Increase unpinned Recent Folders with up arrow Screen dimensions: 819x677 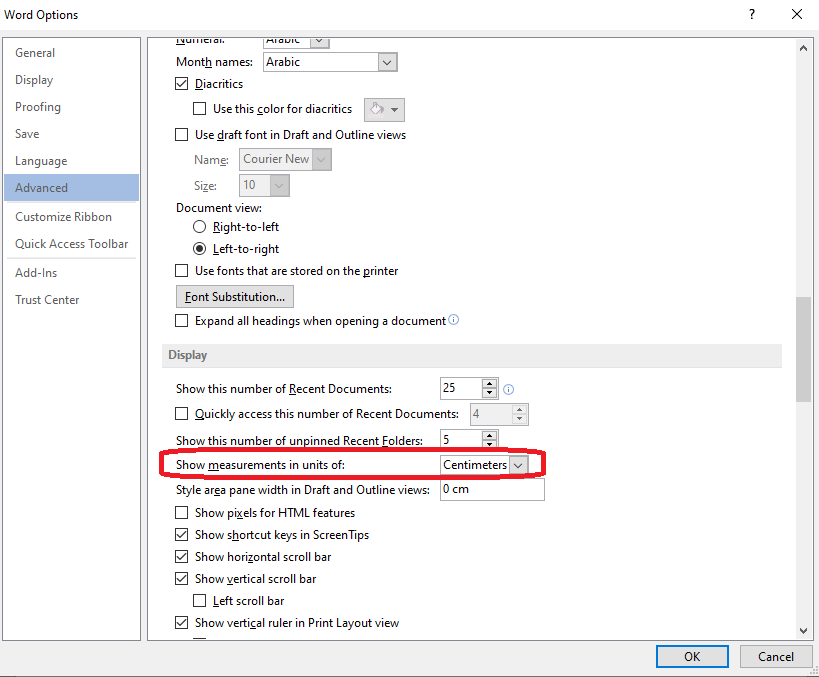pyautogui.click(x=488, y=433)
